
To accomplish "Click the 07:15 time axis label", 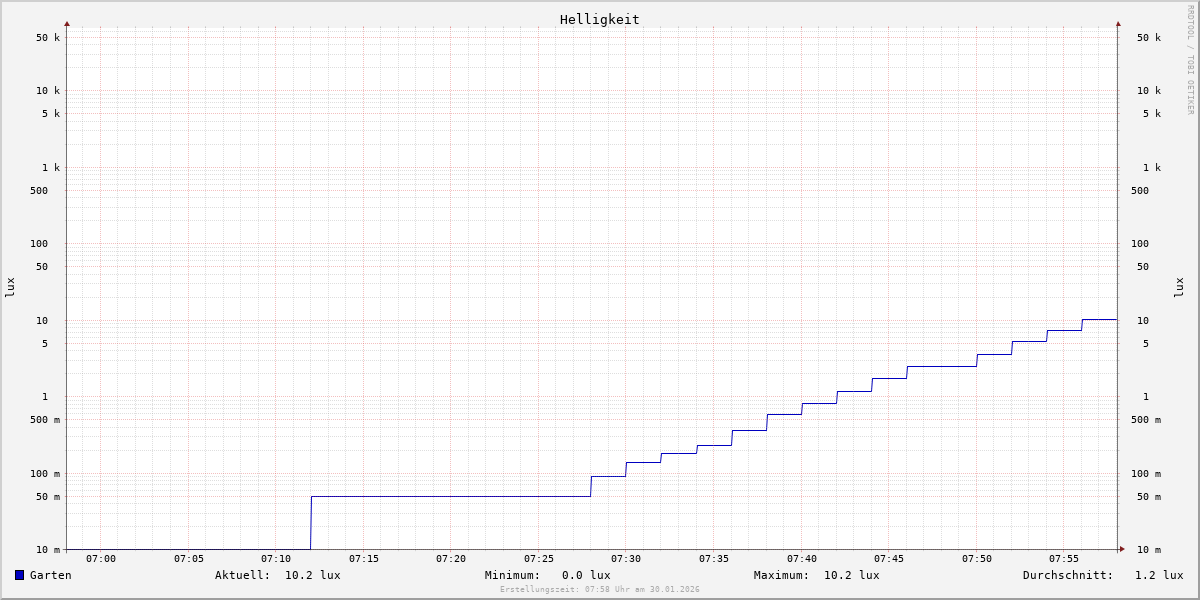I will point(364,559).
